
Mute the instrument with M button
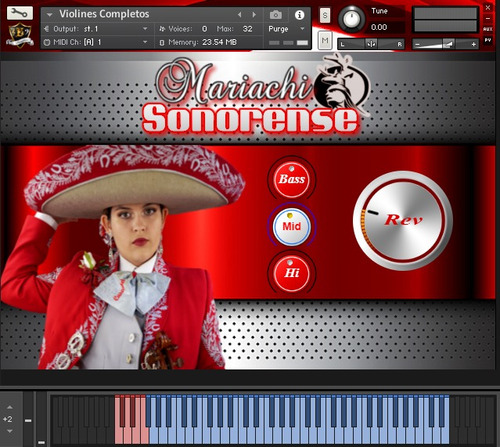click(x=325, y=40)
